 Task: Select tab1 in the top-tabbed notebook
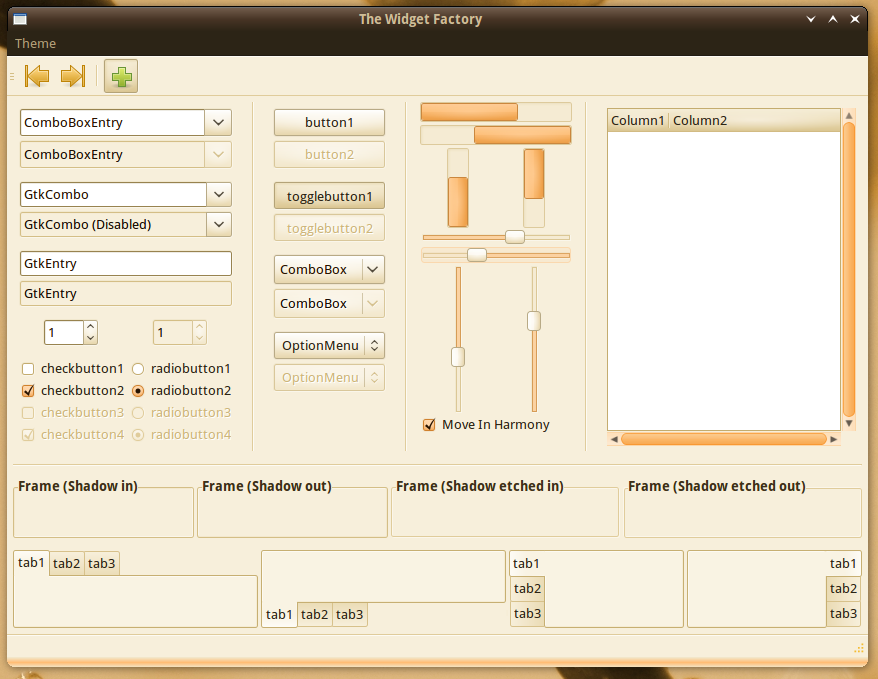[31, 563]
